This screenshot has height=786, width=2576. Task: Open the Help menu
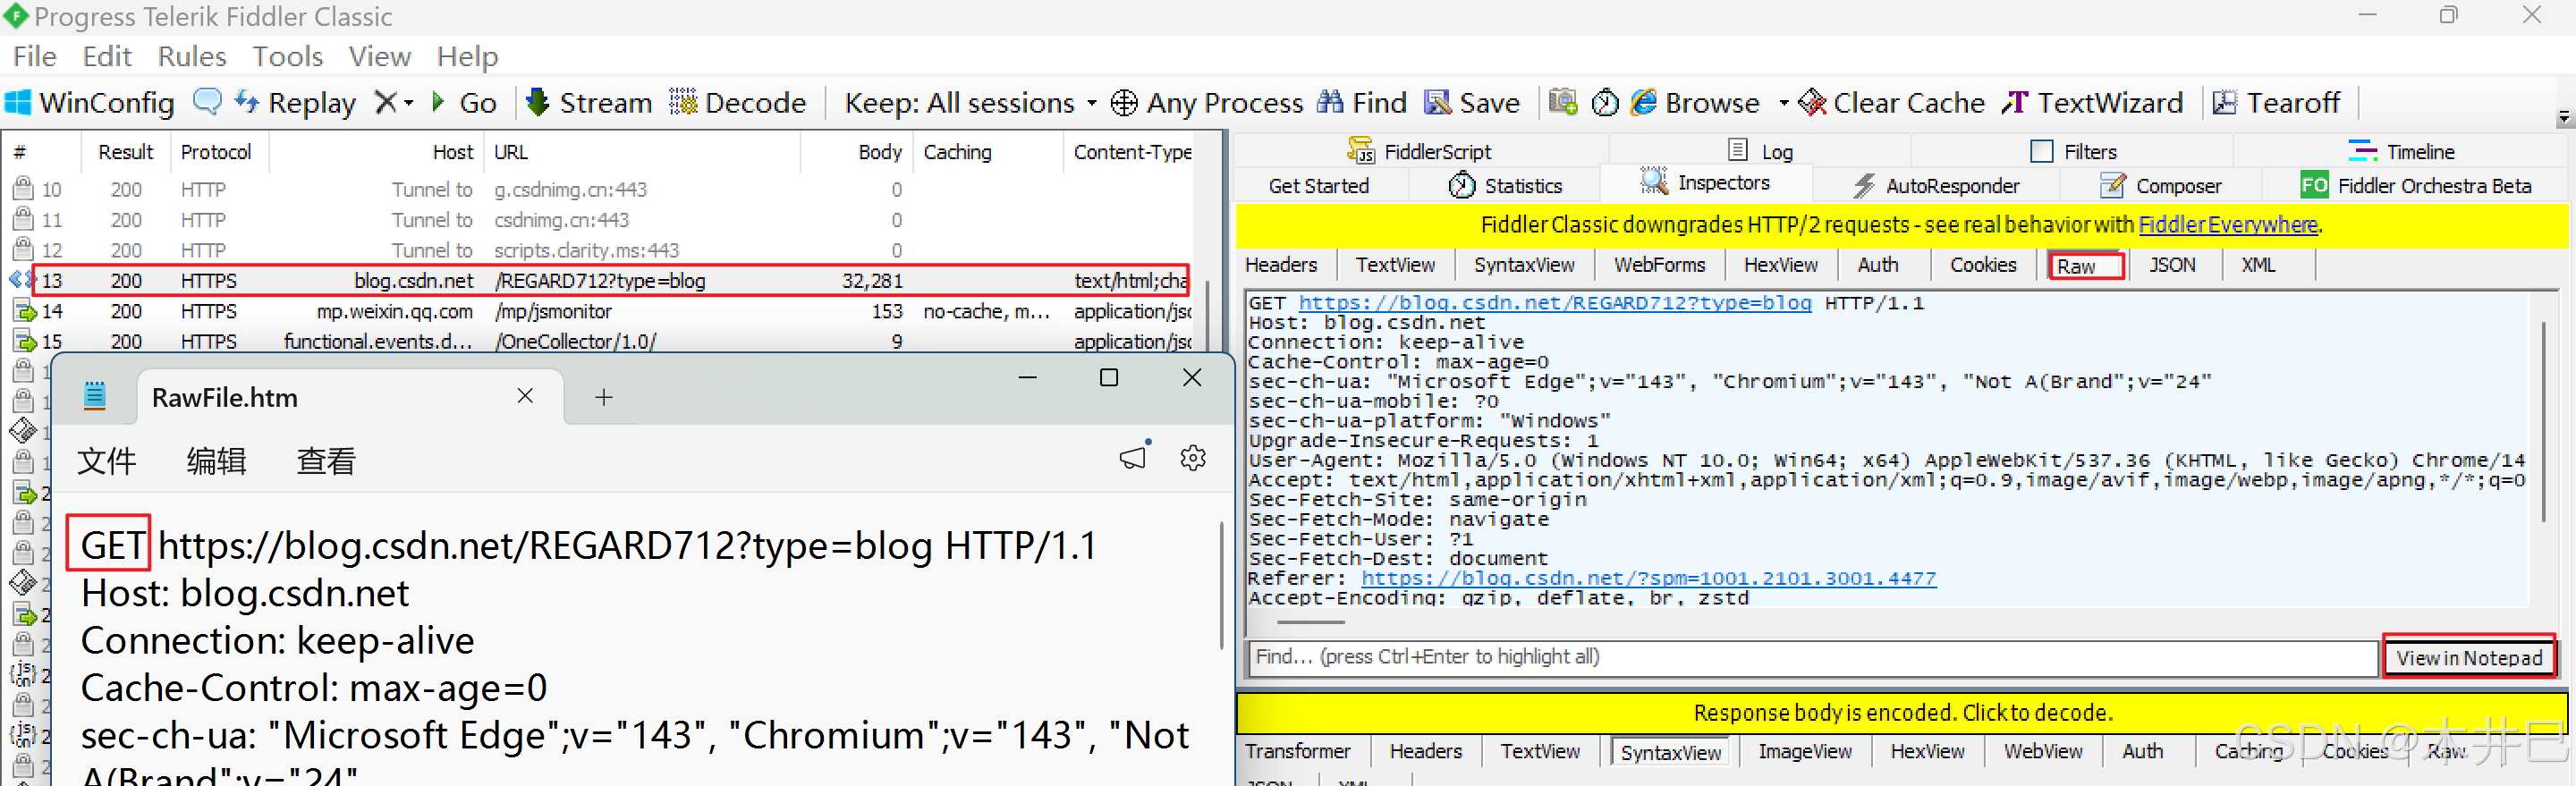tap(467, 57)
